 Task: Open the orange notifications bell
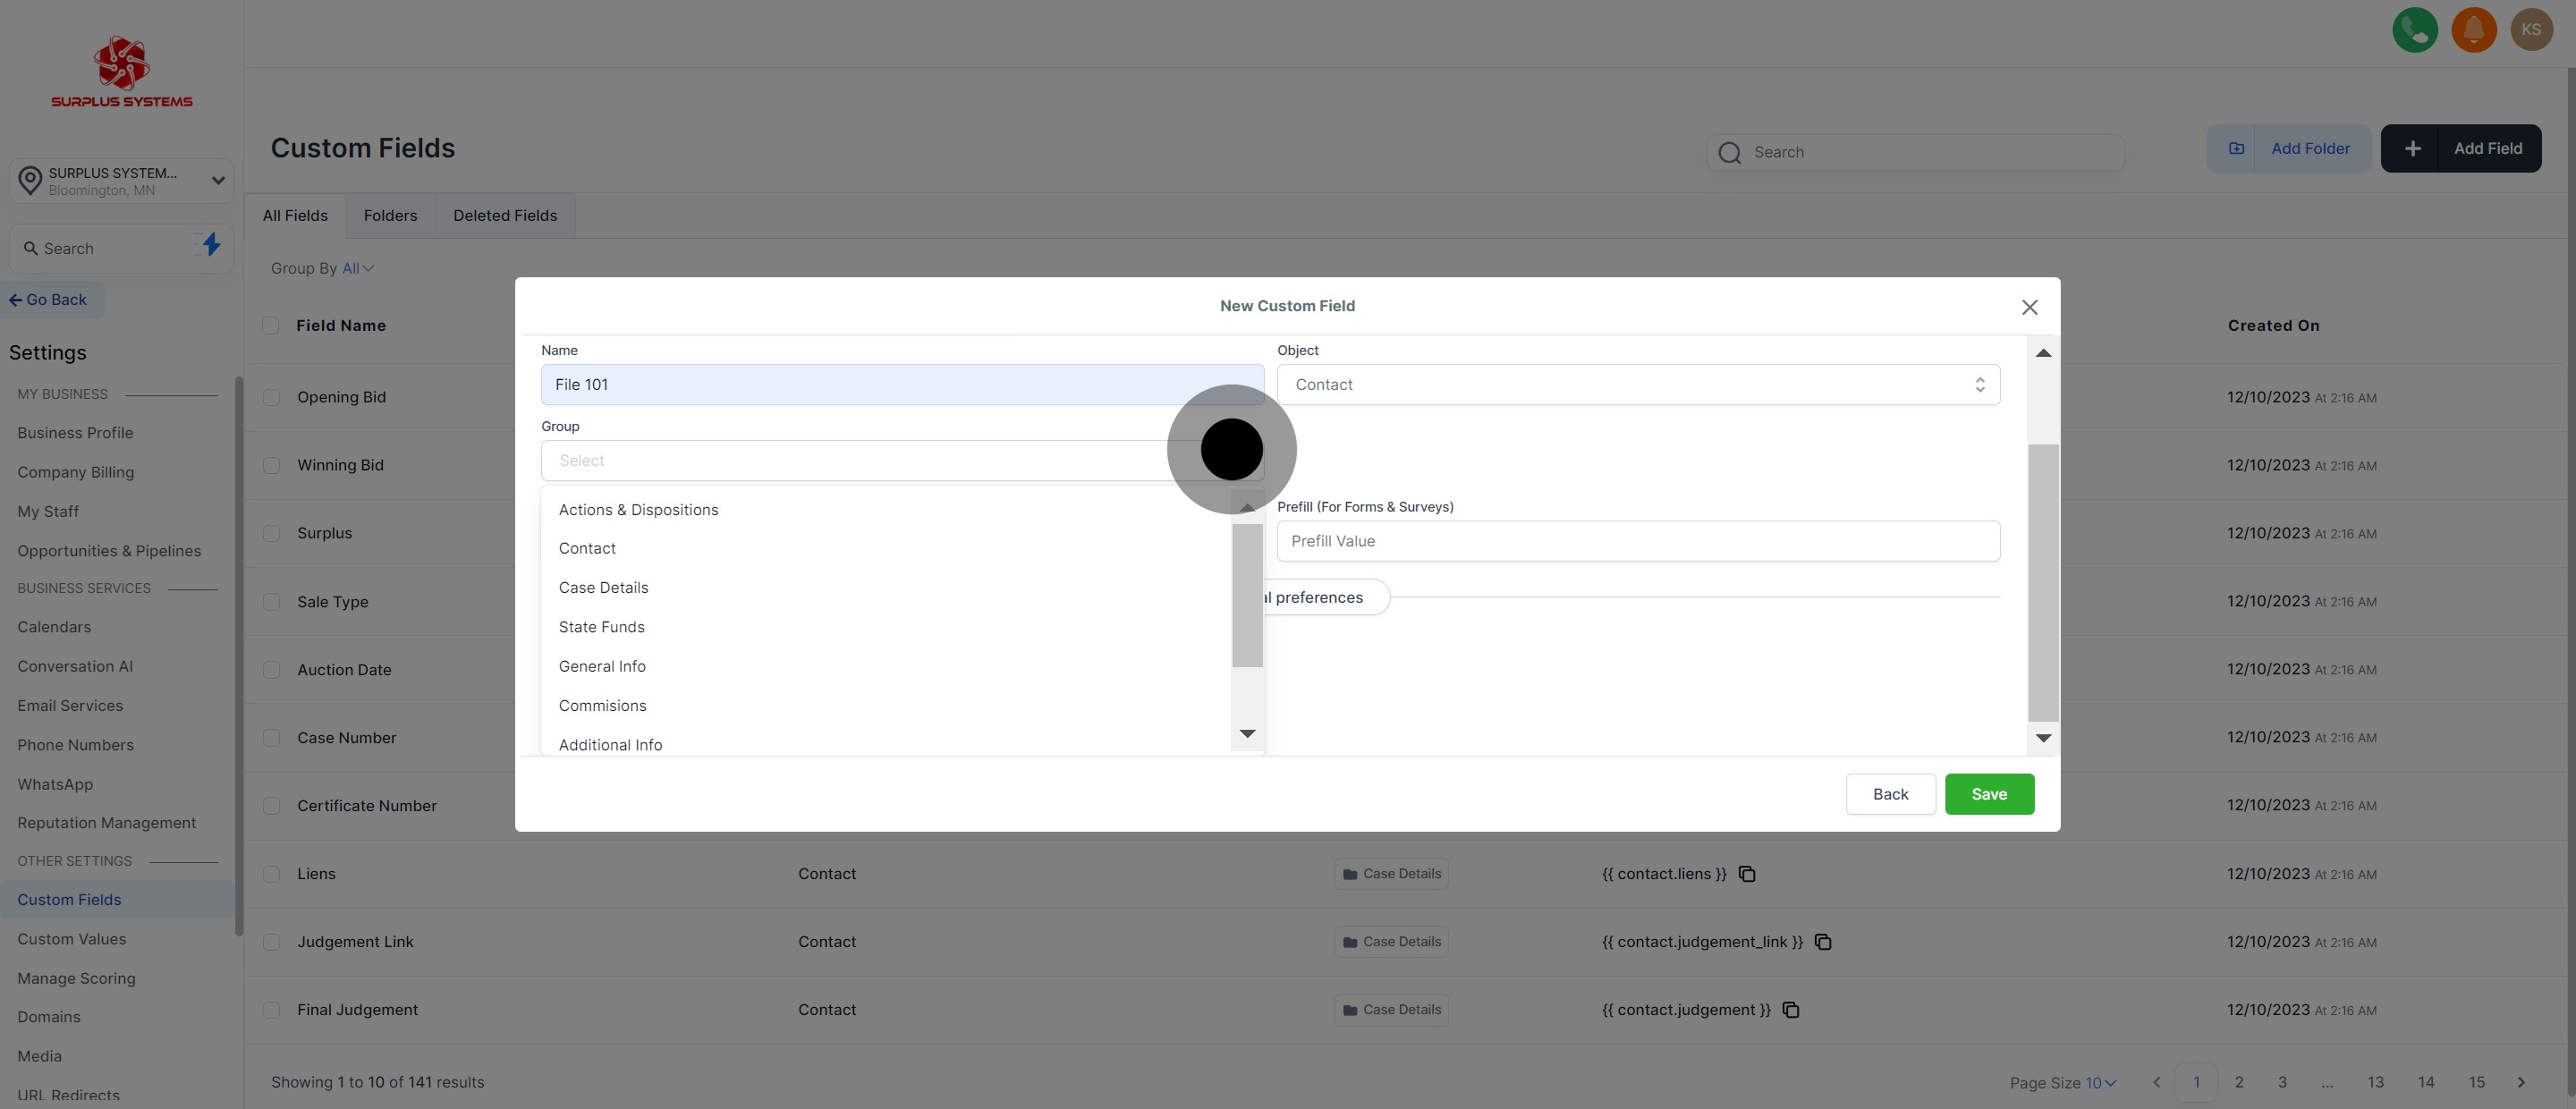tap(2473, 30)
